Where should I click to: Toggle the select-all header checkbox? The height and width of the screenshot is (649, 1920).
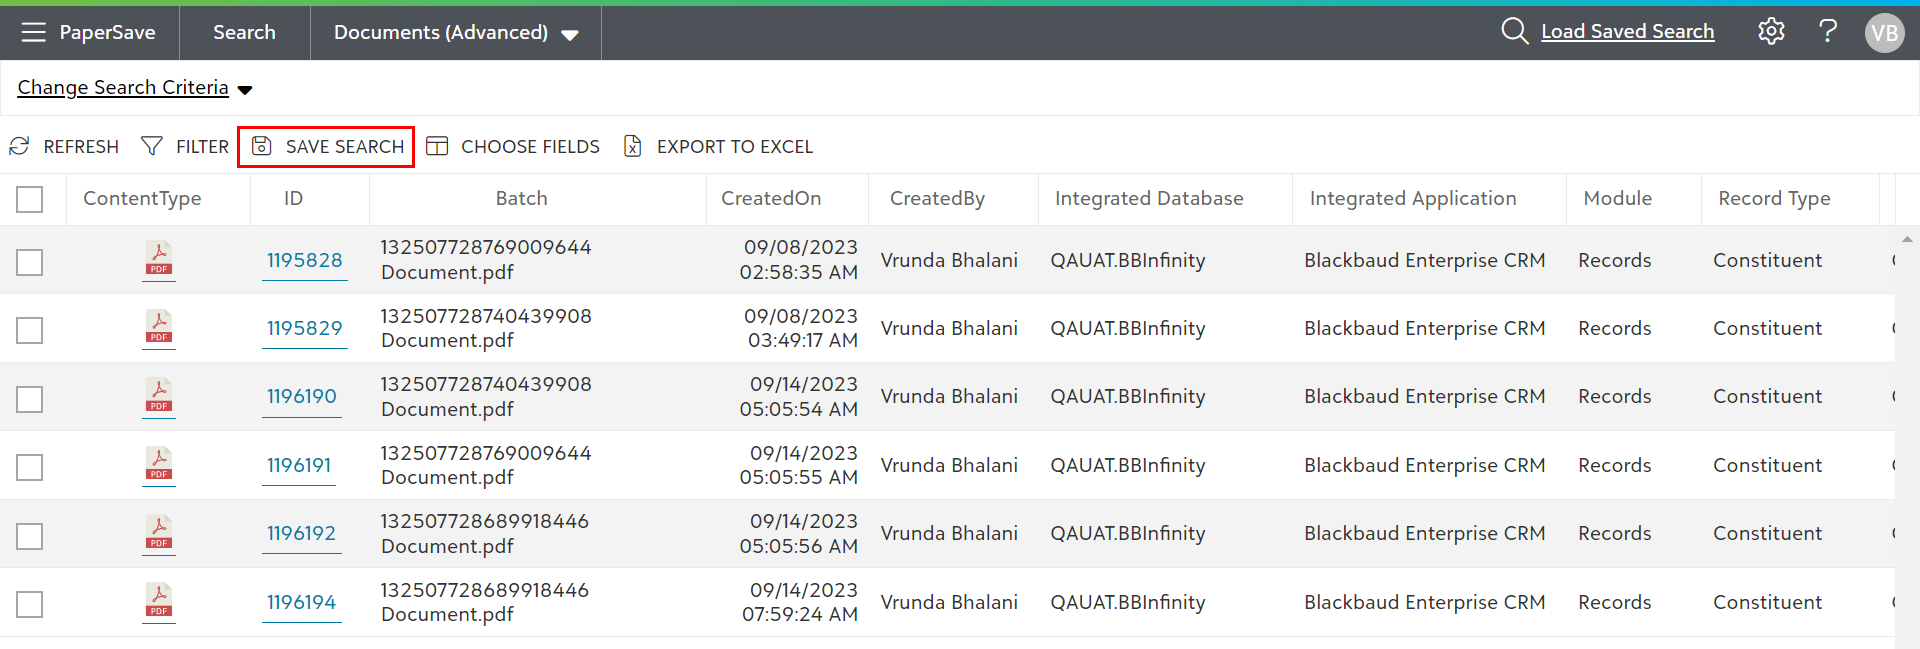(x=30, y=199)
